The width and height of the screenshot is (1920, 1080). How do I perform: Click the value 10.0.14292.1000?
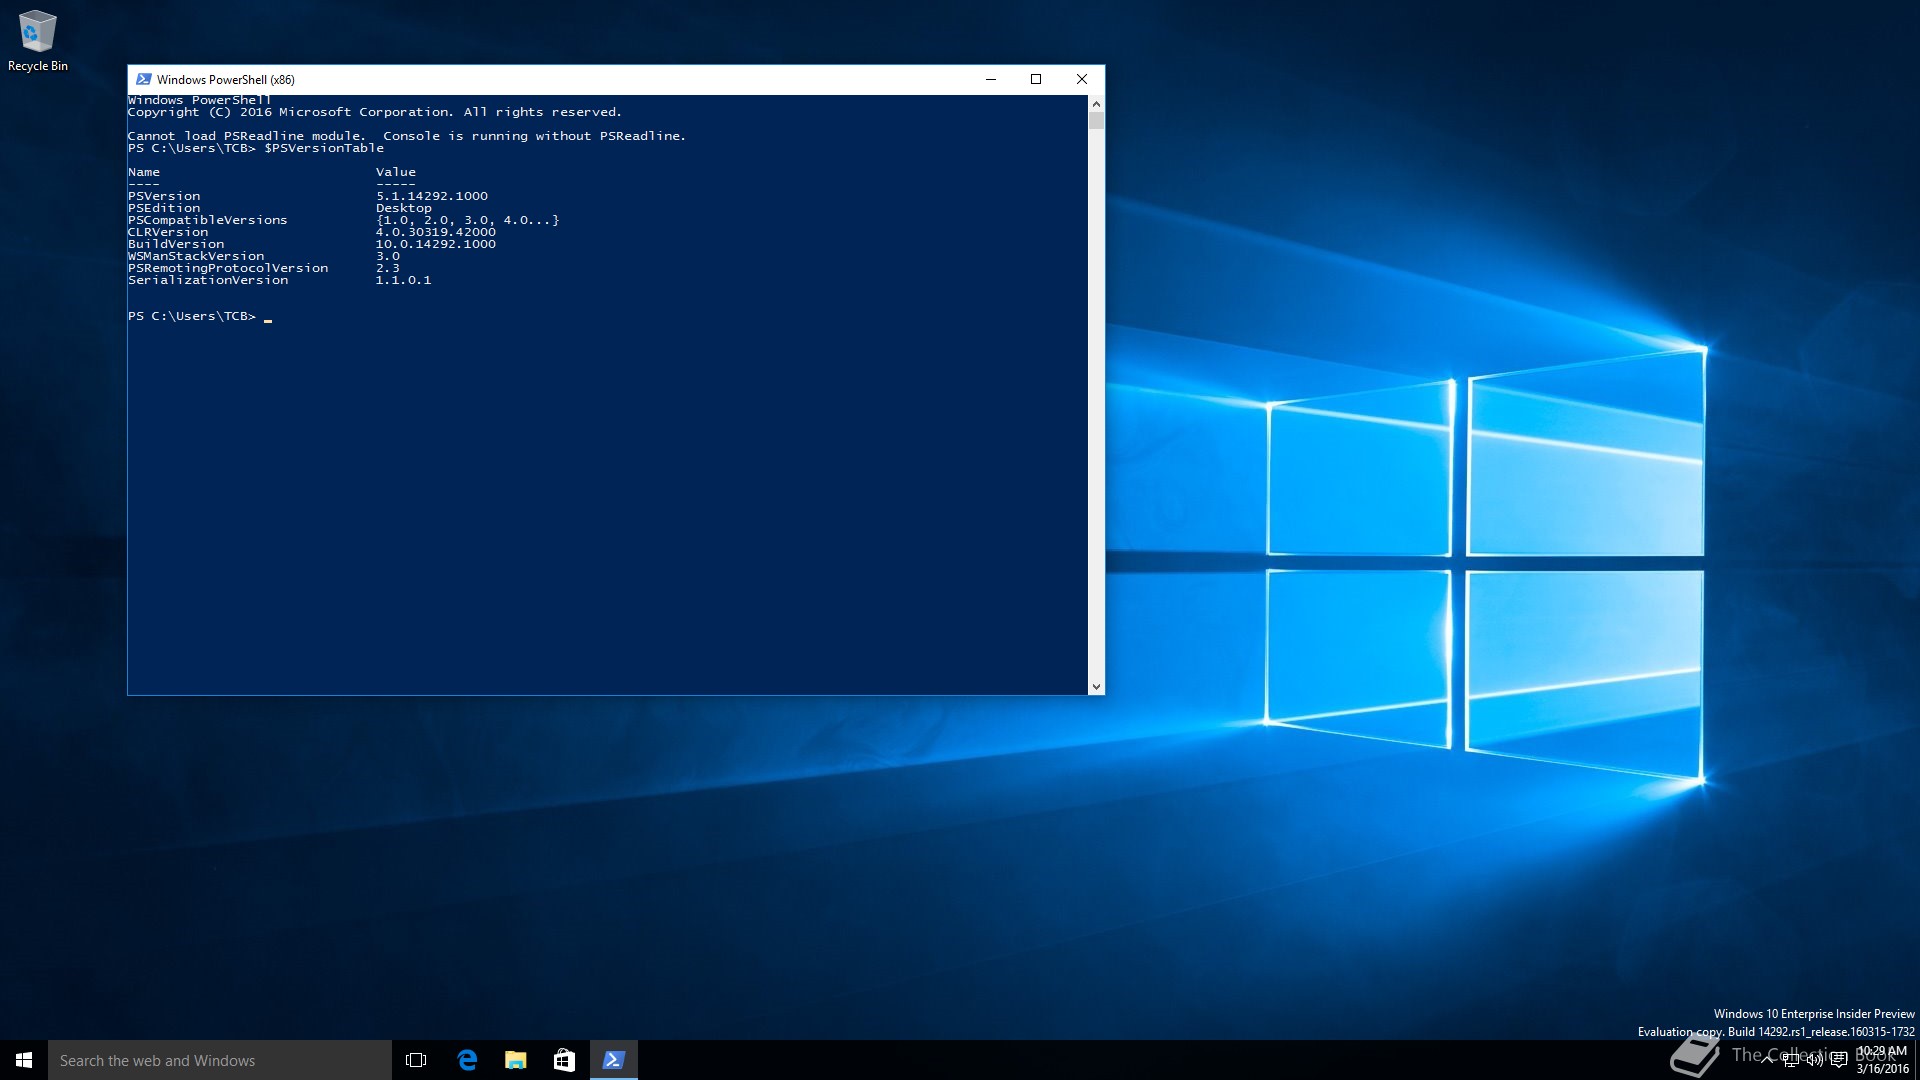click(436, 244)
